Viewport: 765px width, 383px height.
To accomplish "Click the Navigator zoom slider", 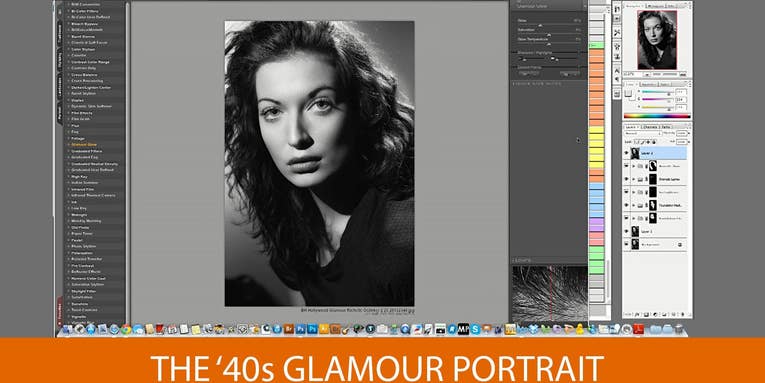I will coord(665,74).
